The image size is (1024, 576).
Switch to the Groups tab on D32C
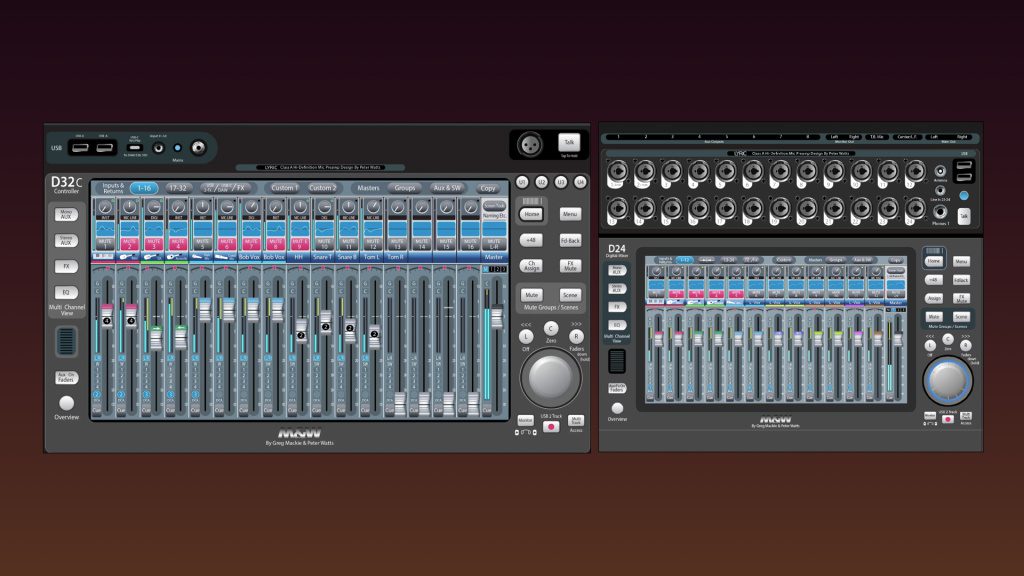[405, 188]
